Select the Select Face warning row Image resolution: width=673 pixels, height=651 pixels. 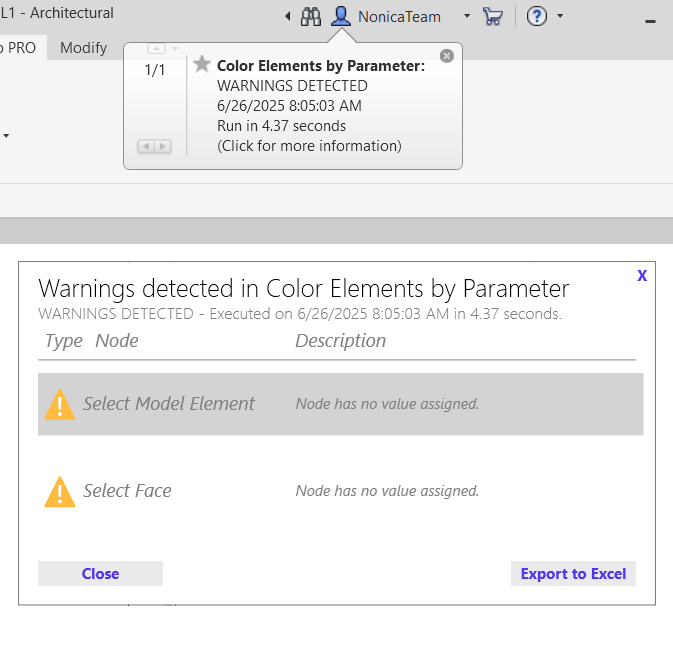[340, 491]
